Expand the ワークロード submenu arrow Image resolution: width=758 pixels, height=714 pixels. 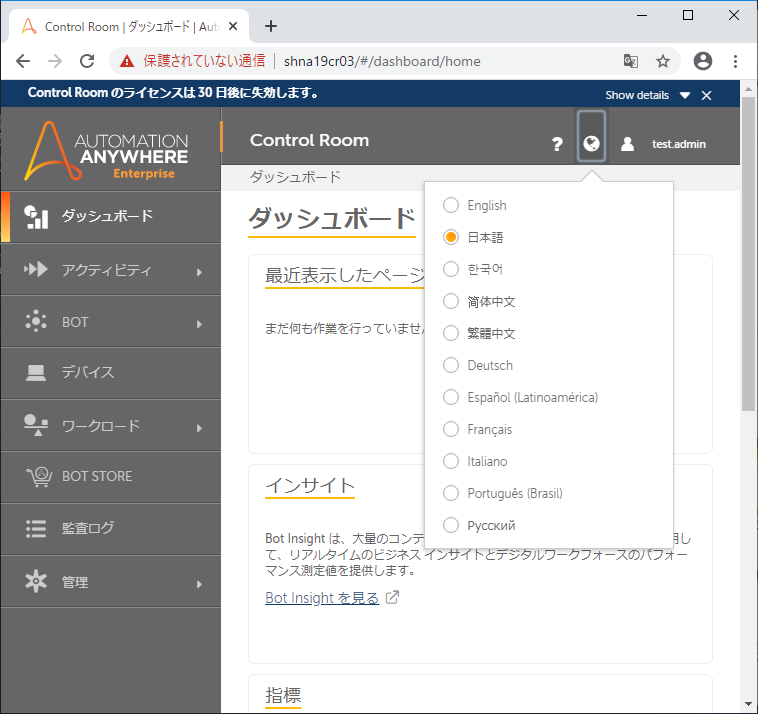pos(199,428)
